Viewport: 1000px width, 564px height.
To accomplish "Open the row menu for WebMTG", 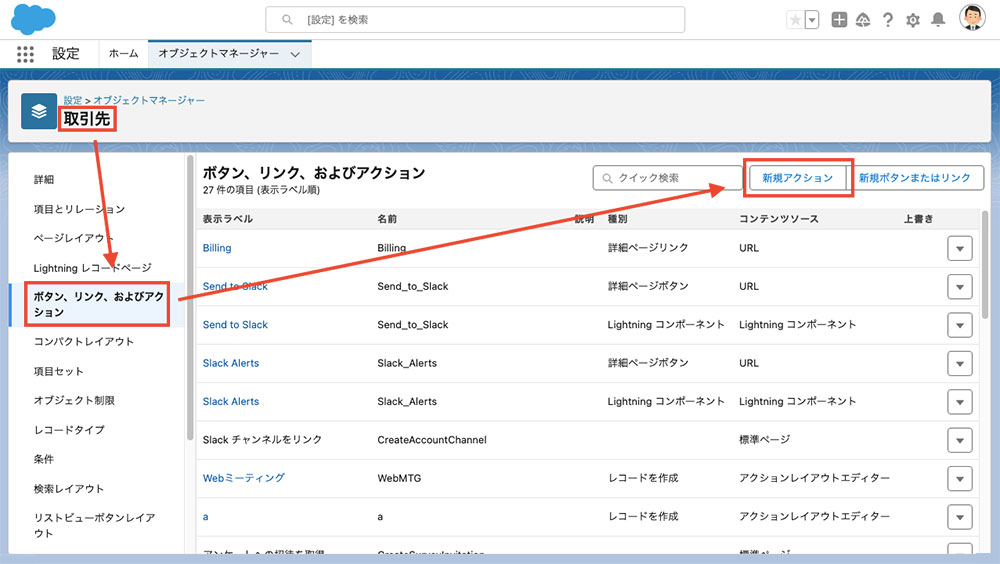I will (960, 479).
